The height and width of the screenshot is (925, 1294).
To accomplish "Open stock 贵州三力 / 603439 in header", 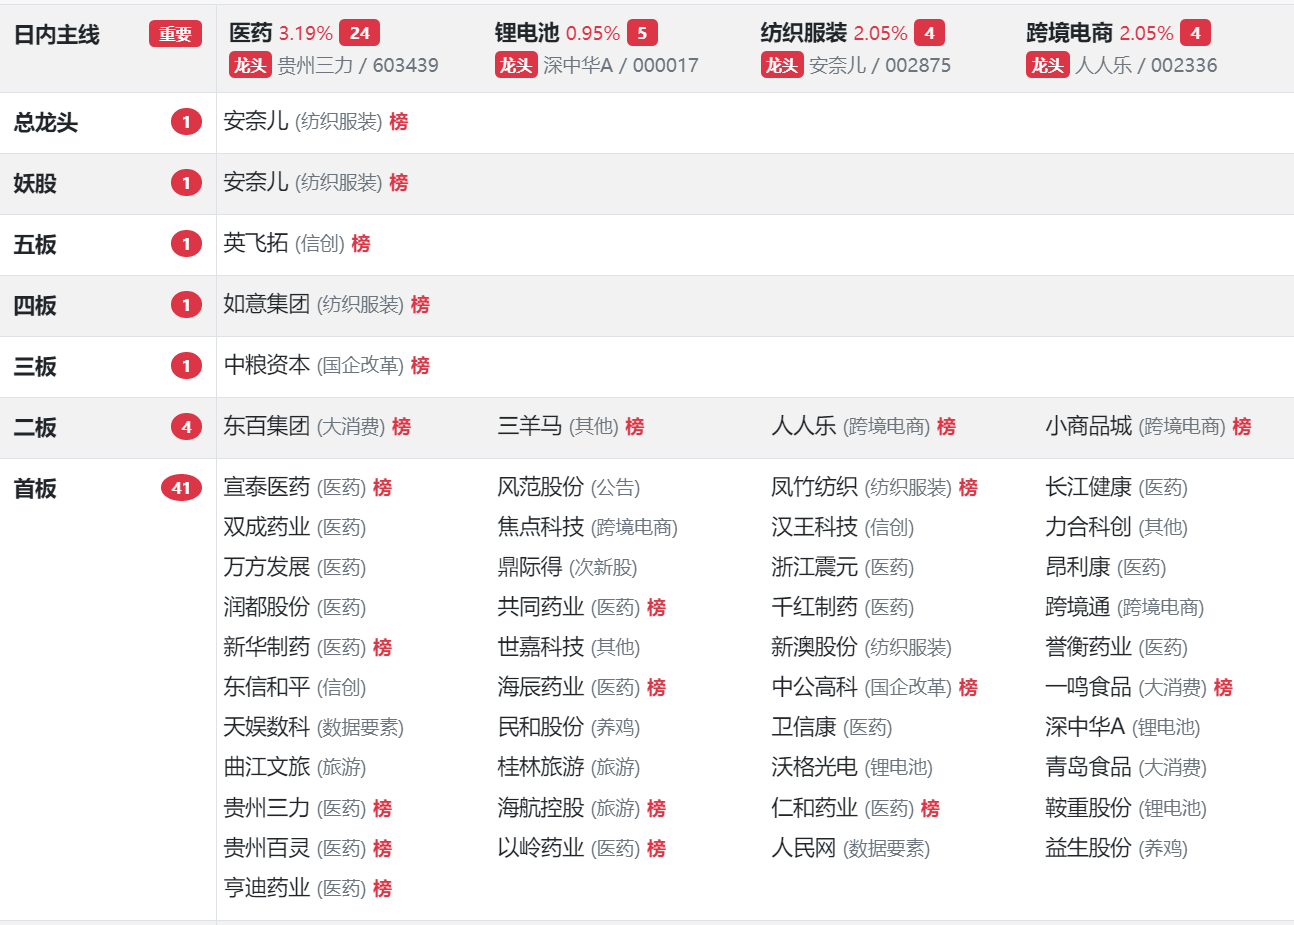I will (x=358, y=66).
